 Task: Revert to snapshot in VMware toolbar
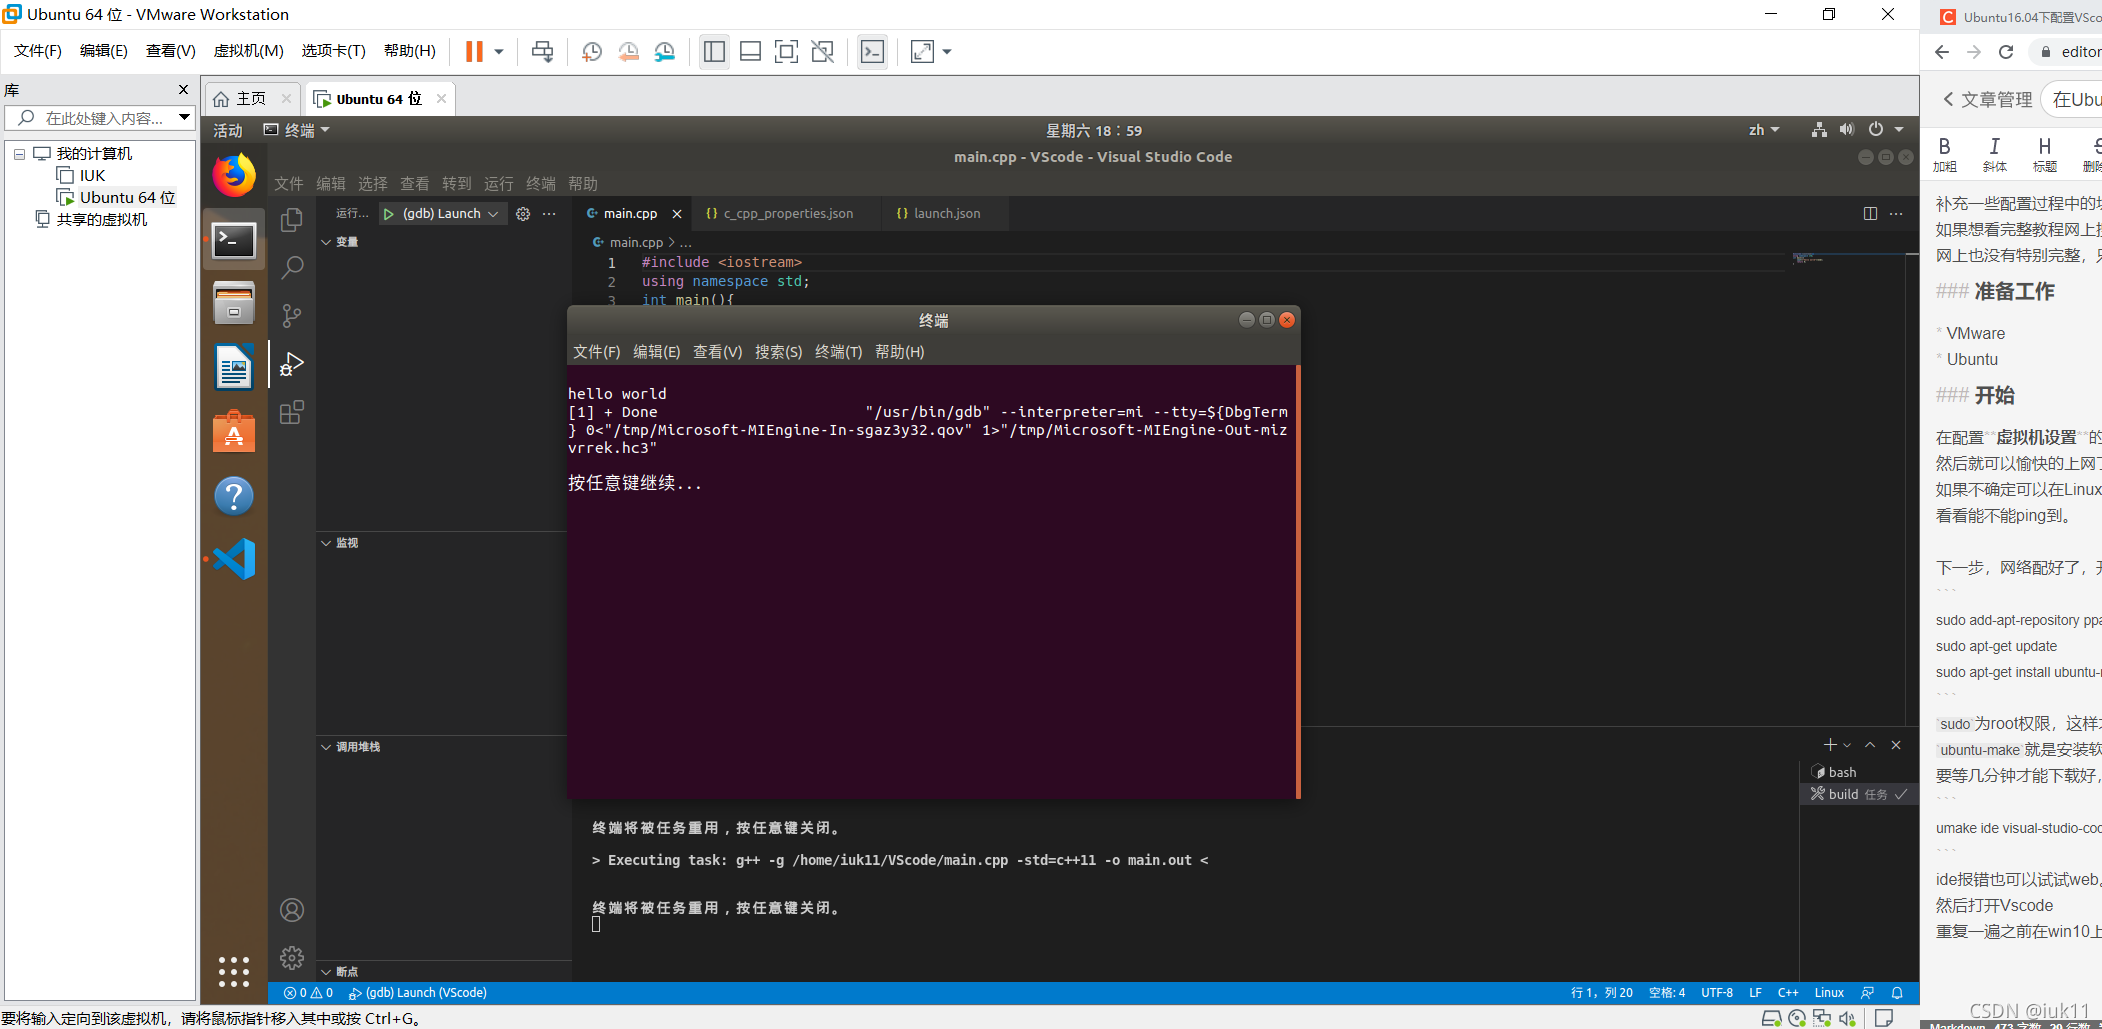click(x=629, y=52)
